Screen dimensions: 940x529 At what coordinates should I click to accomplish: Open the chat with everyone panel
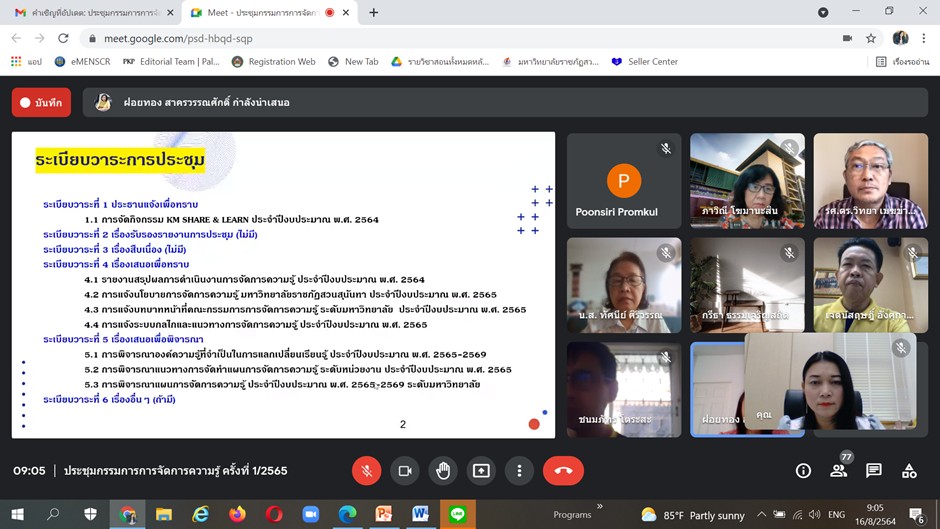coord(874,471)
